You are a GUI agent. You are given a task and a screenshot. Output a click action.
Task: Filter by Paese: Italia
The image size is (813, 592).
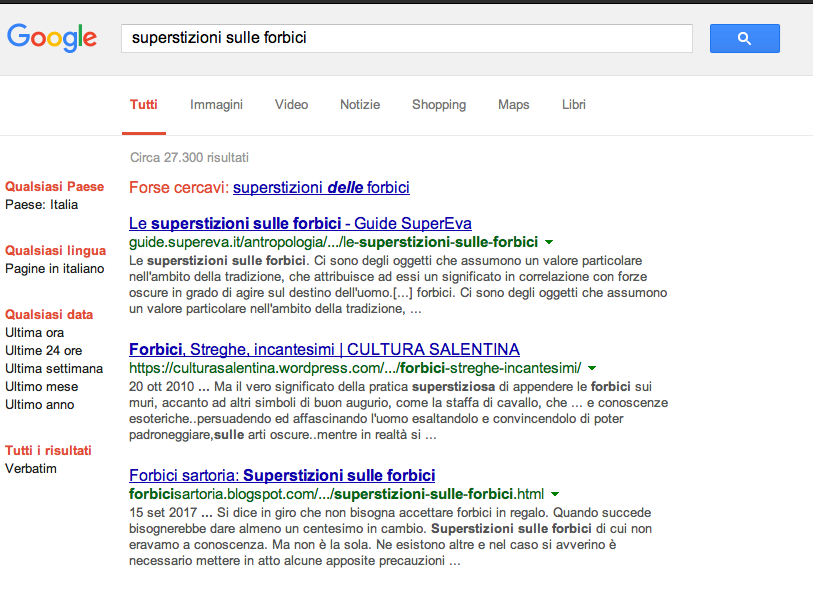pos(41,205)
